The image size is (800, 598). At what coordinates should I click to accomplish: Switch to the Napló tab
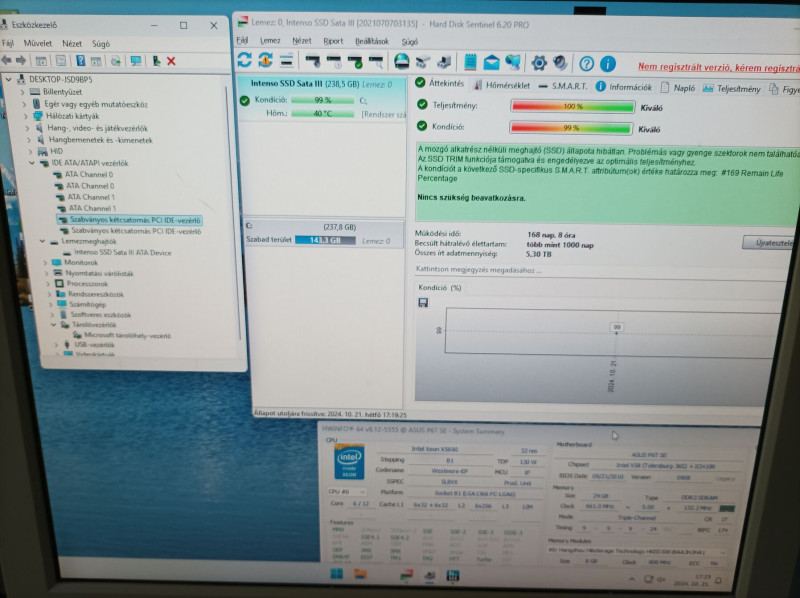678,88
